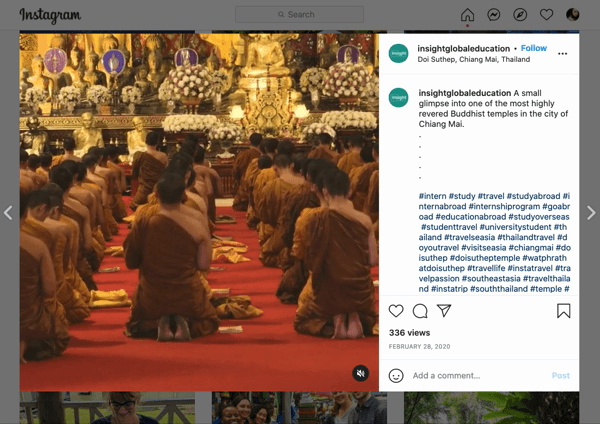Screen dimensions: 600x424
Task: Open the #studenttravel hashtag
Action: (x=449, y=227)
